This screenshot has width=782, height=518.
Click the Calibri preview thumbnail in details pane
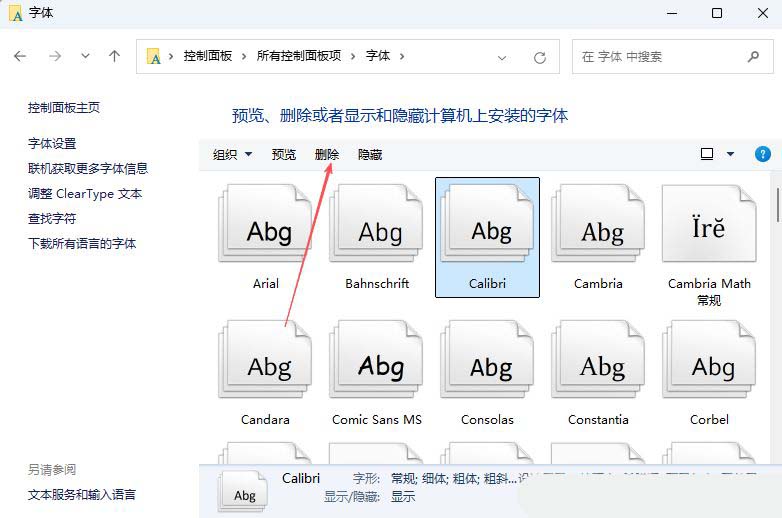(243, 492)
